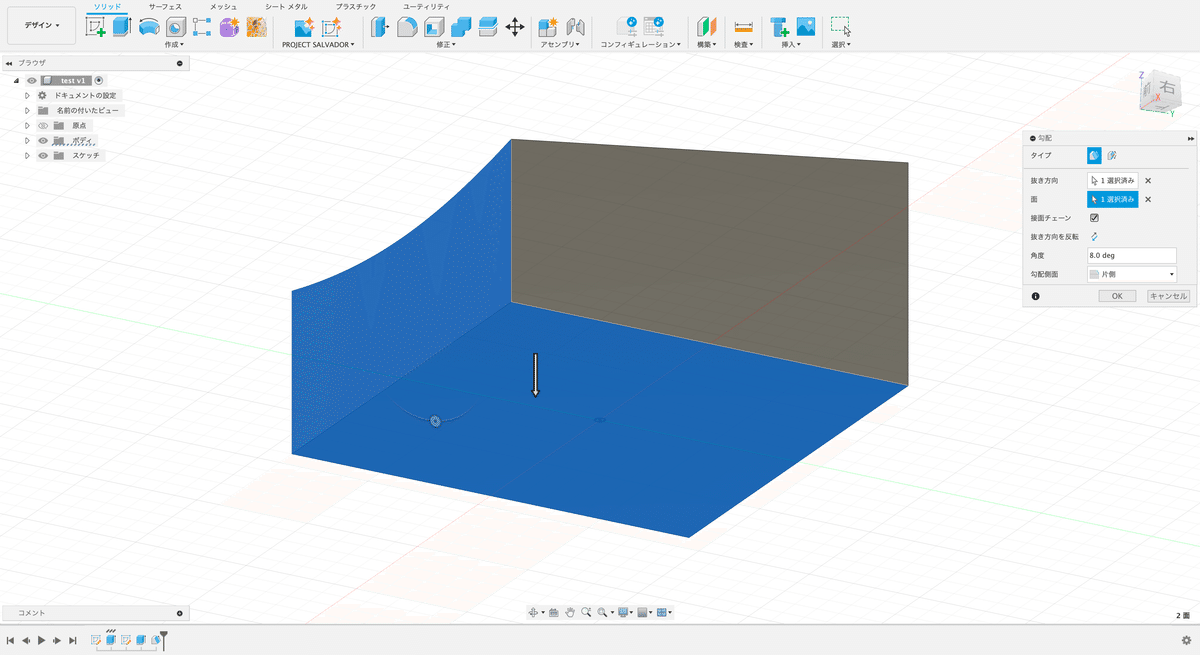Click the Insert derive icon
This screenshot has width=1200, height=655.
point(780,27)
